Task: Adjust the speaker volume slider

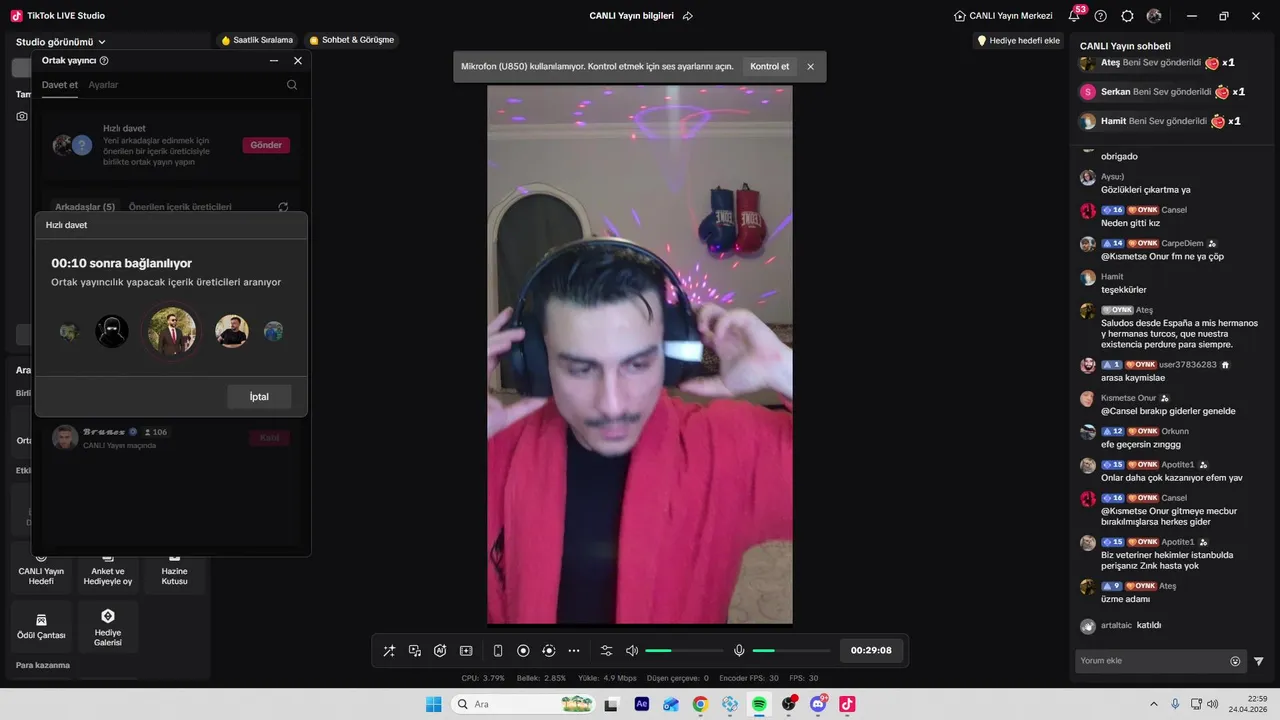Action: point(684,651)
